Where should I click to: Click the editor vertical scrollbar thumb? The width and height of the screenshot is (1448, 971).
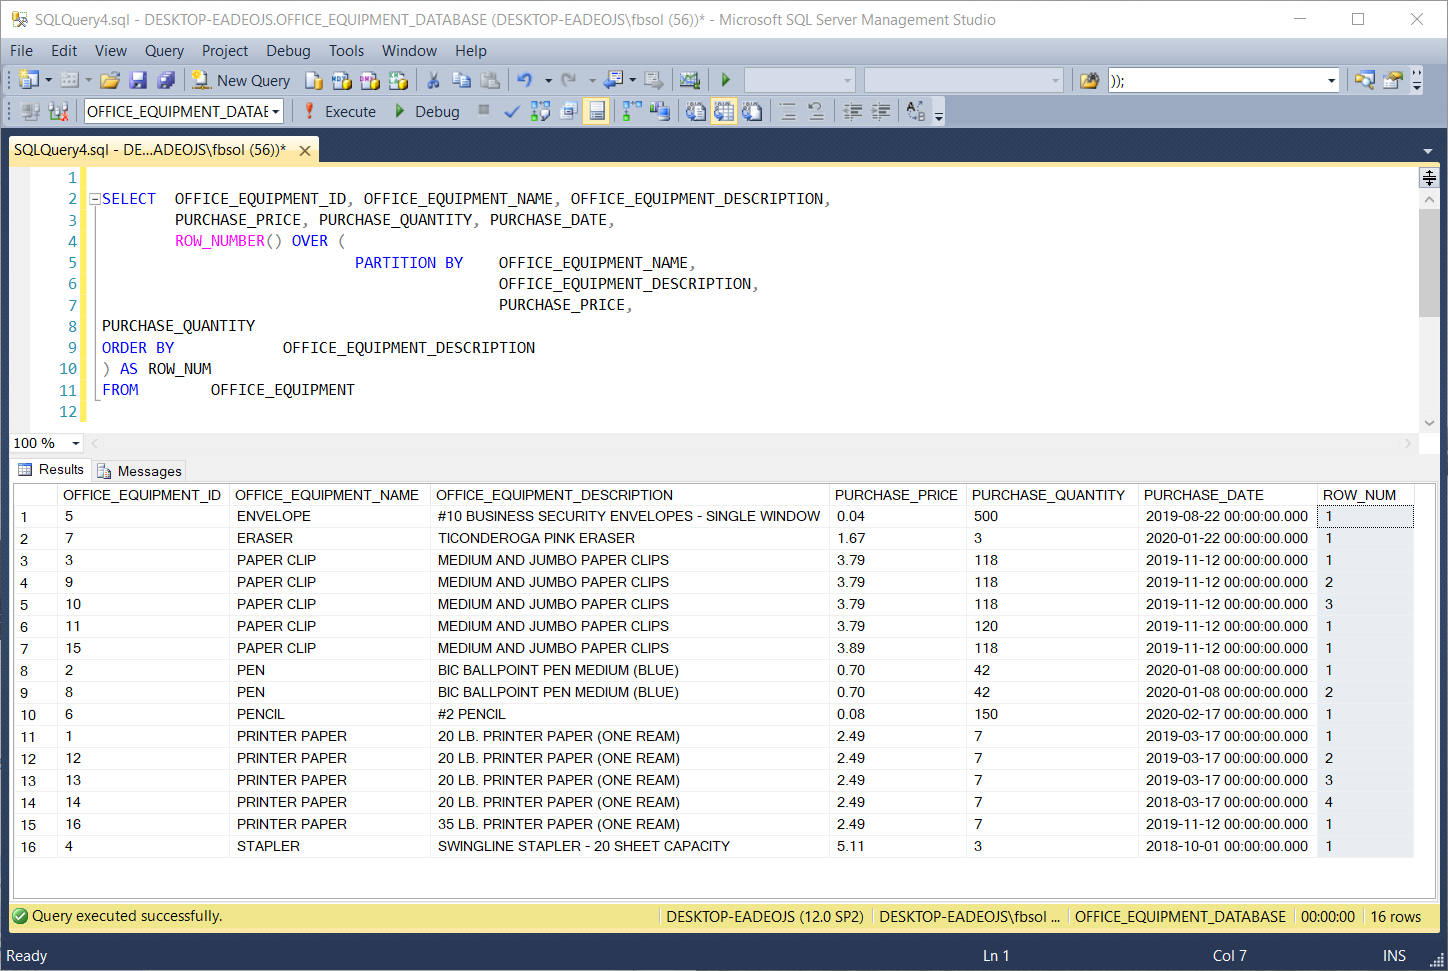point(1429,262)
